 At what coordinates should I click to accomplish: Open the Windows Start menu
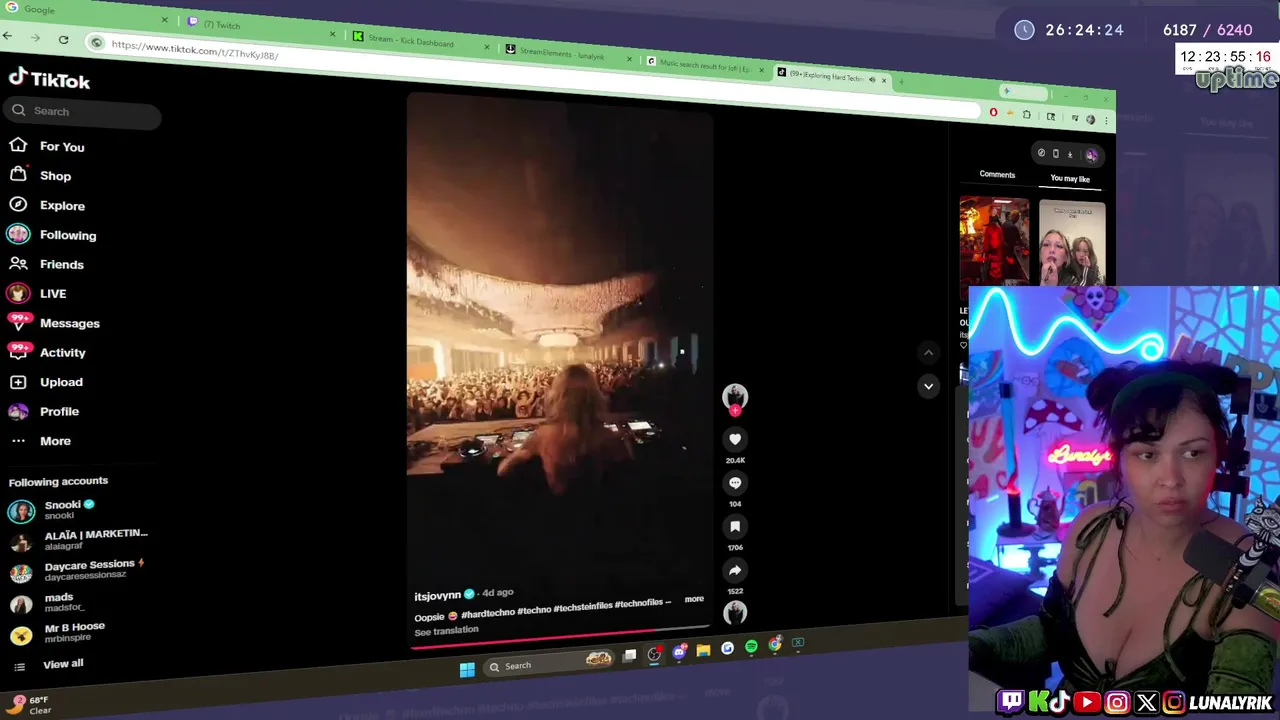click(467, 669)
